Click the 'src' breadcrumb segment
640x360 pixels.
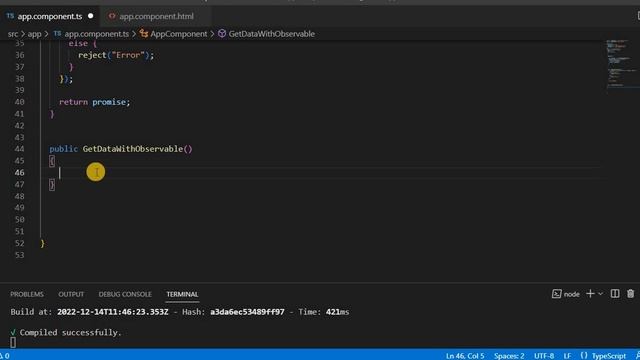click(13, 34)
